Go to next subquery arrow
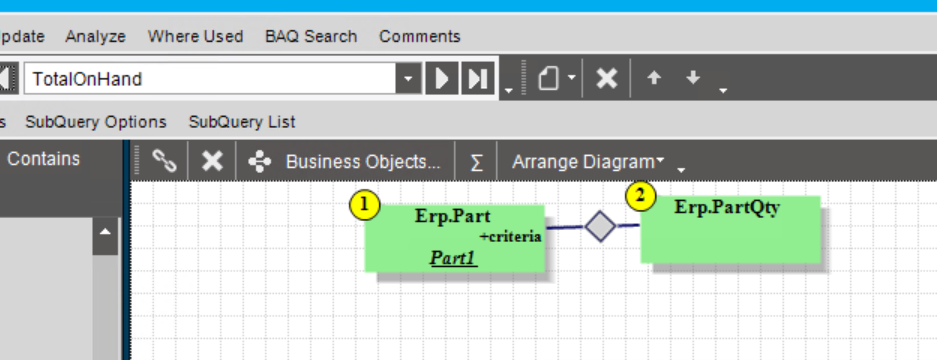Screen dimensions: 937x360 (442, 78)
